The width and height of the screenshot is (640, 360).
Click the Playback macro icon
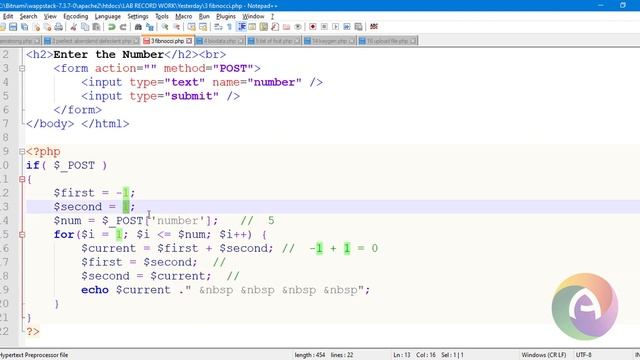pos(336,27)
